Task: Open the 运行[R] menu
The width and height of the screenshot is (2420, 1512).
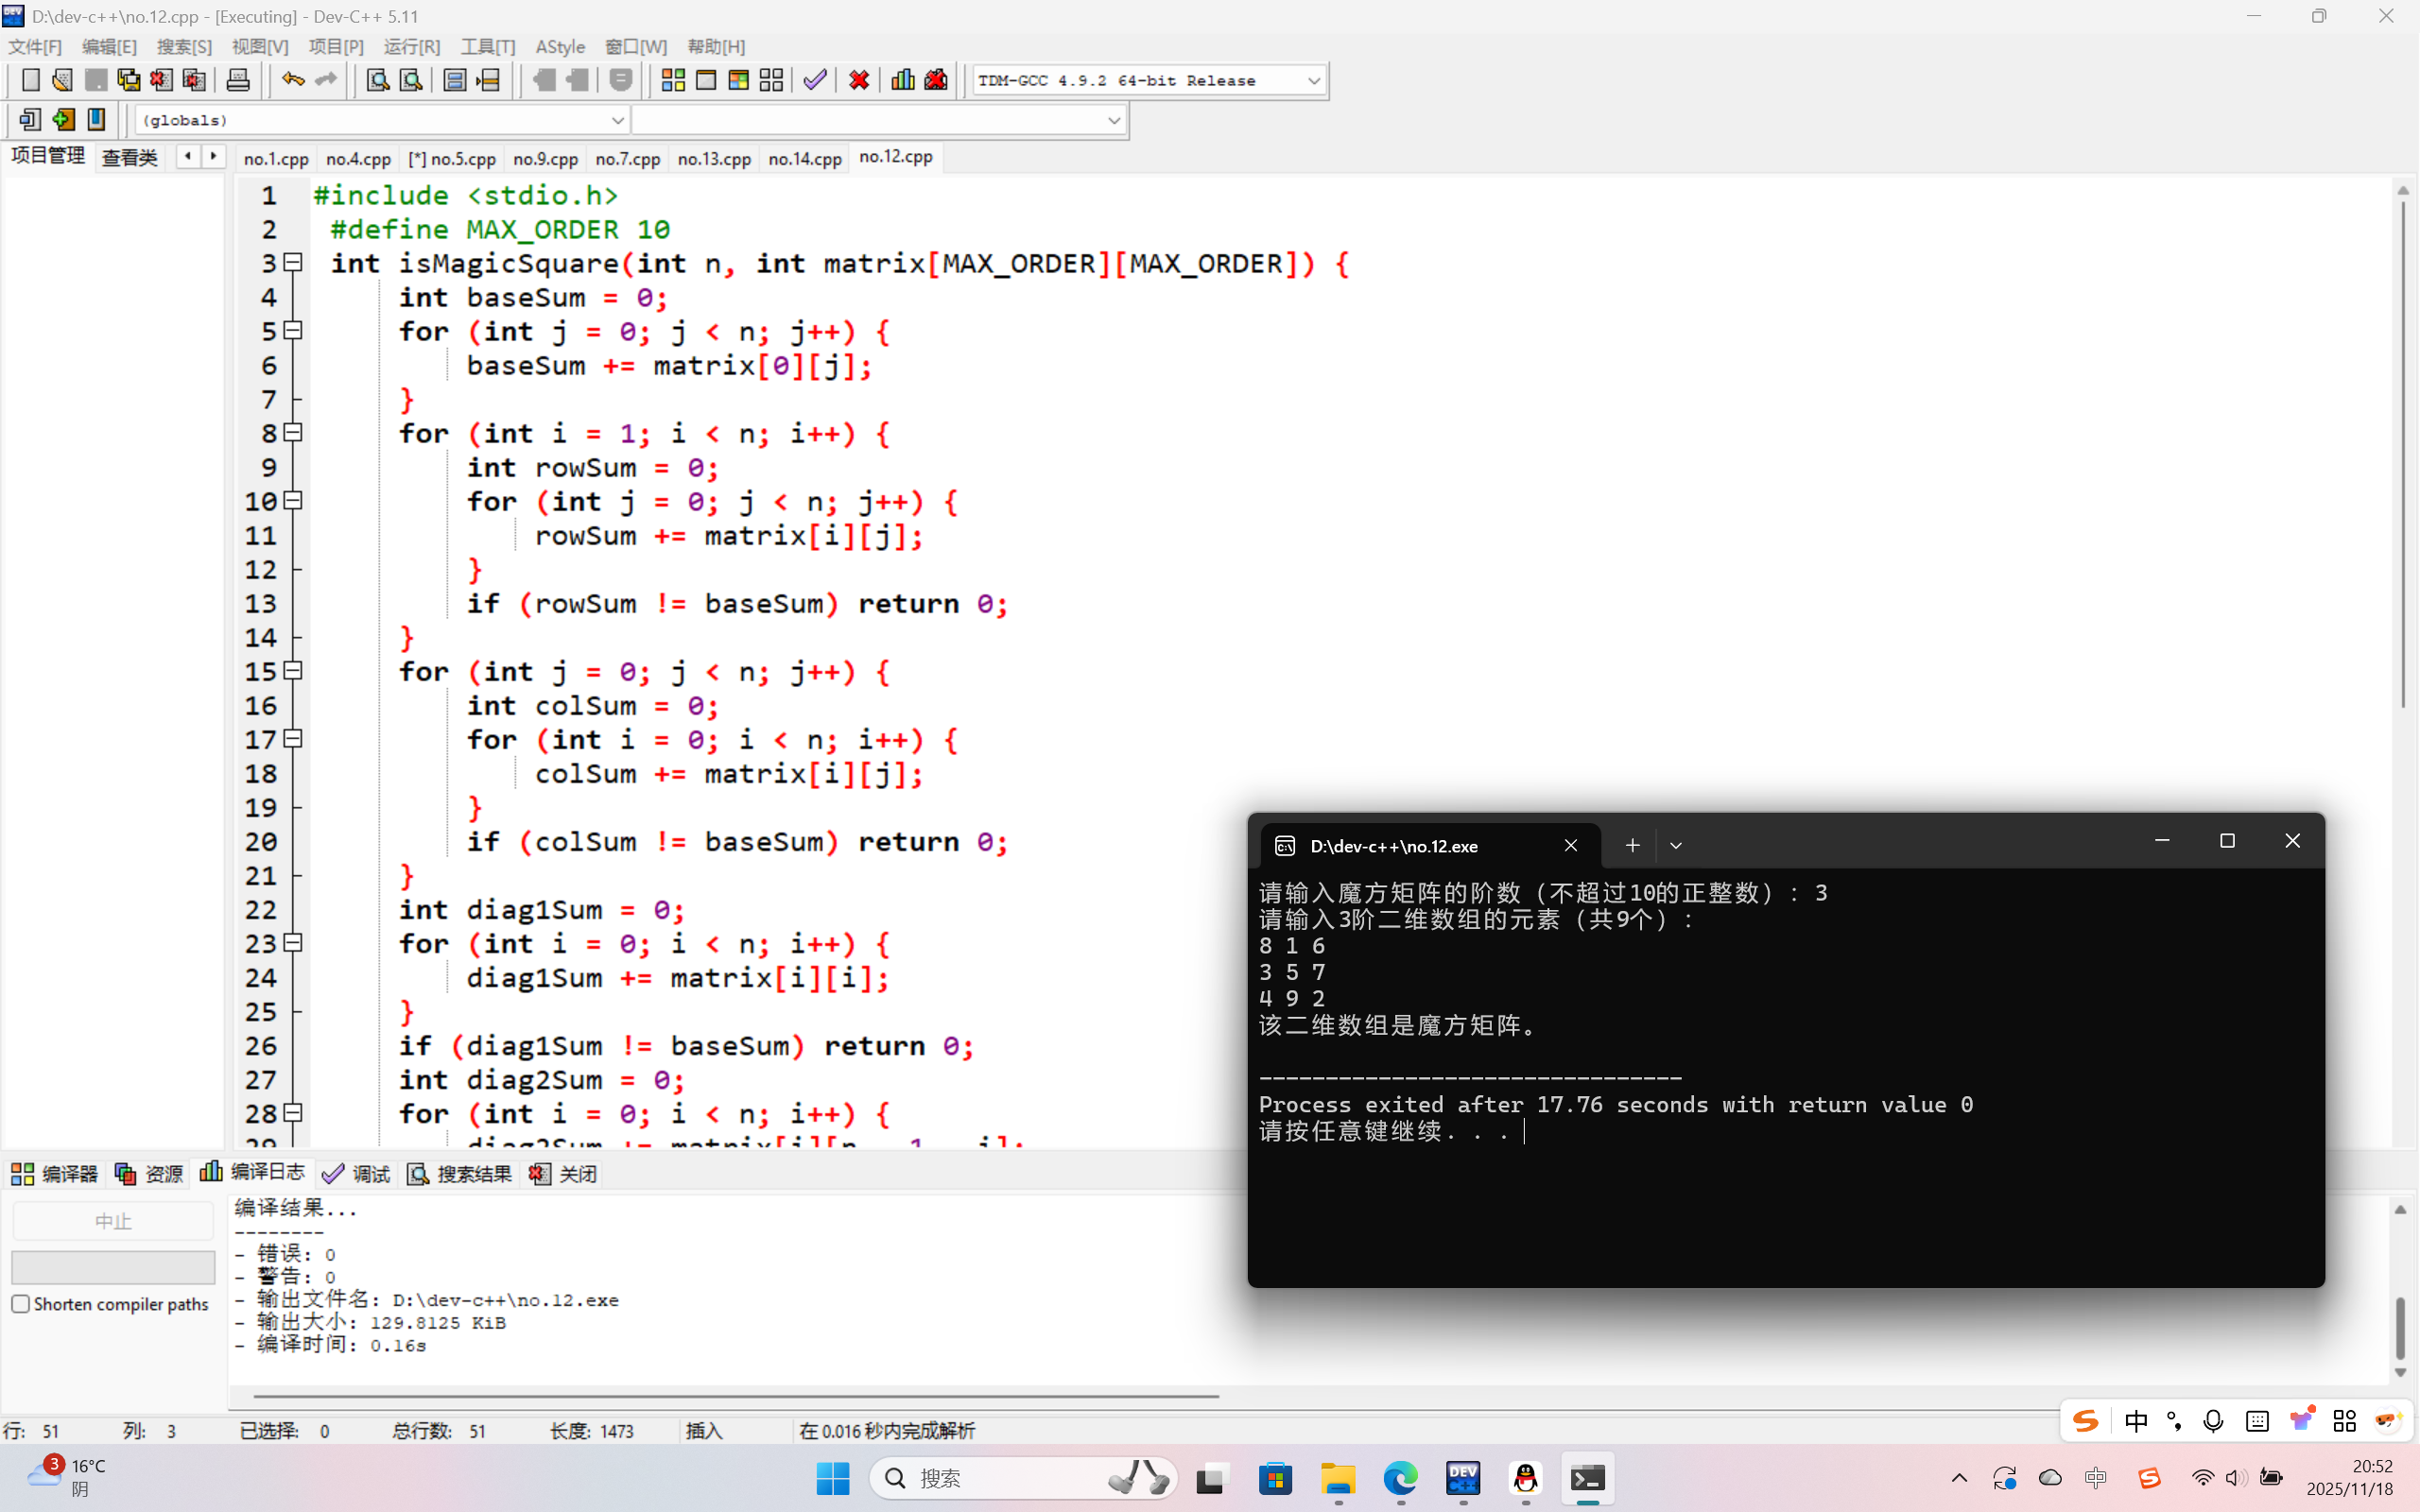Action: (411, 47)
